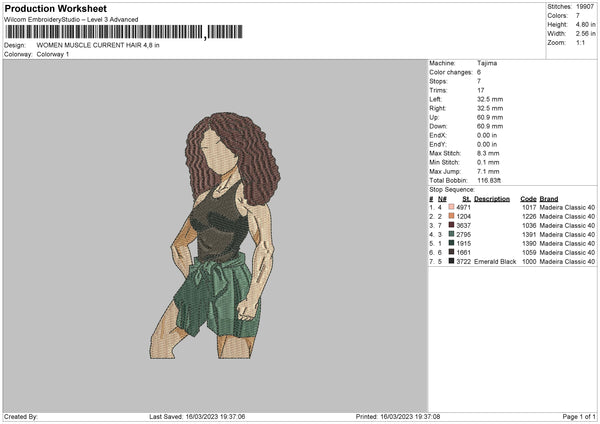Image resolution: width=600 pixels, height=424 pixels.
Task: Click the stitches count 19907
Action: 585,7
